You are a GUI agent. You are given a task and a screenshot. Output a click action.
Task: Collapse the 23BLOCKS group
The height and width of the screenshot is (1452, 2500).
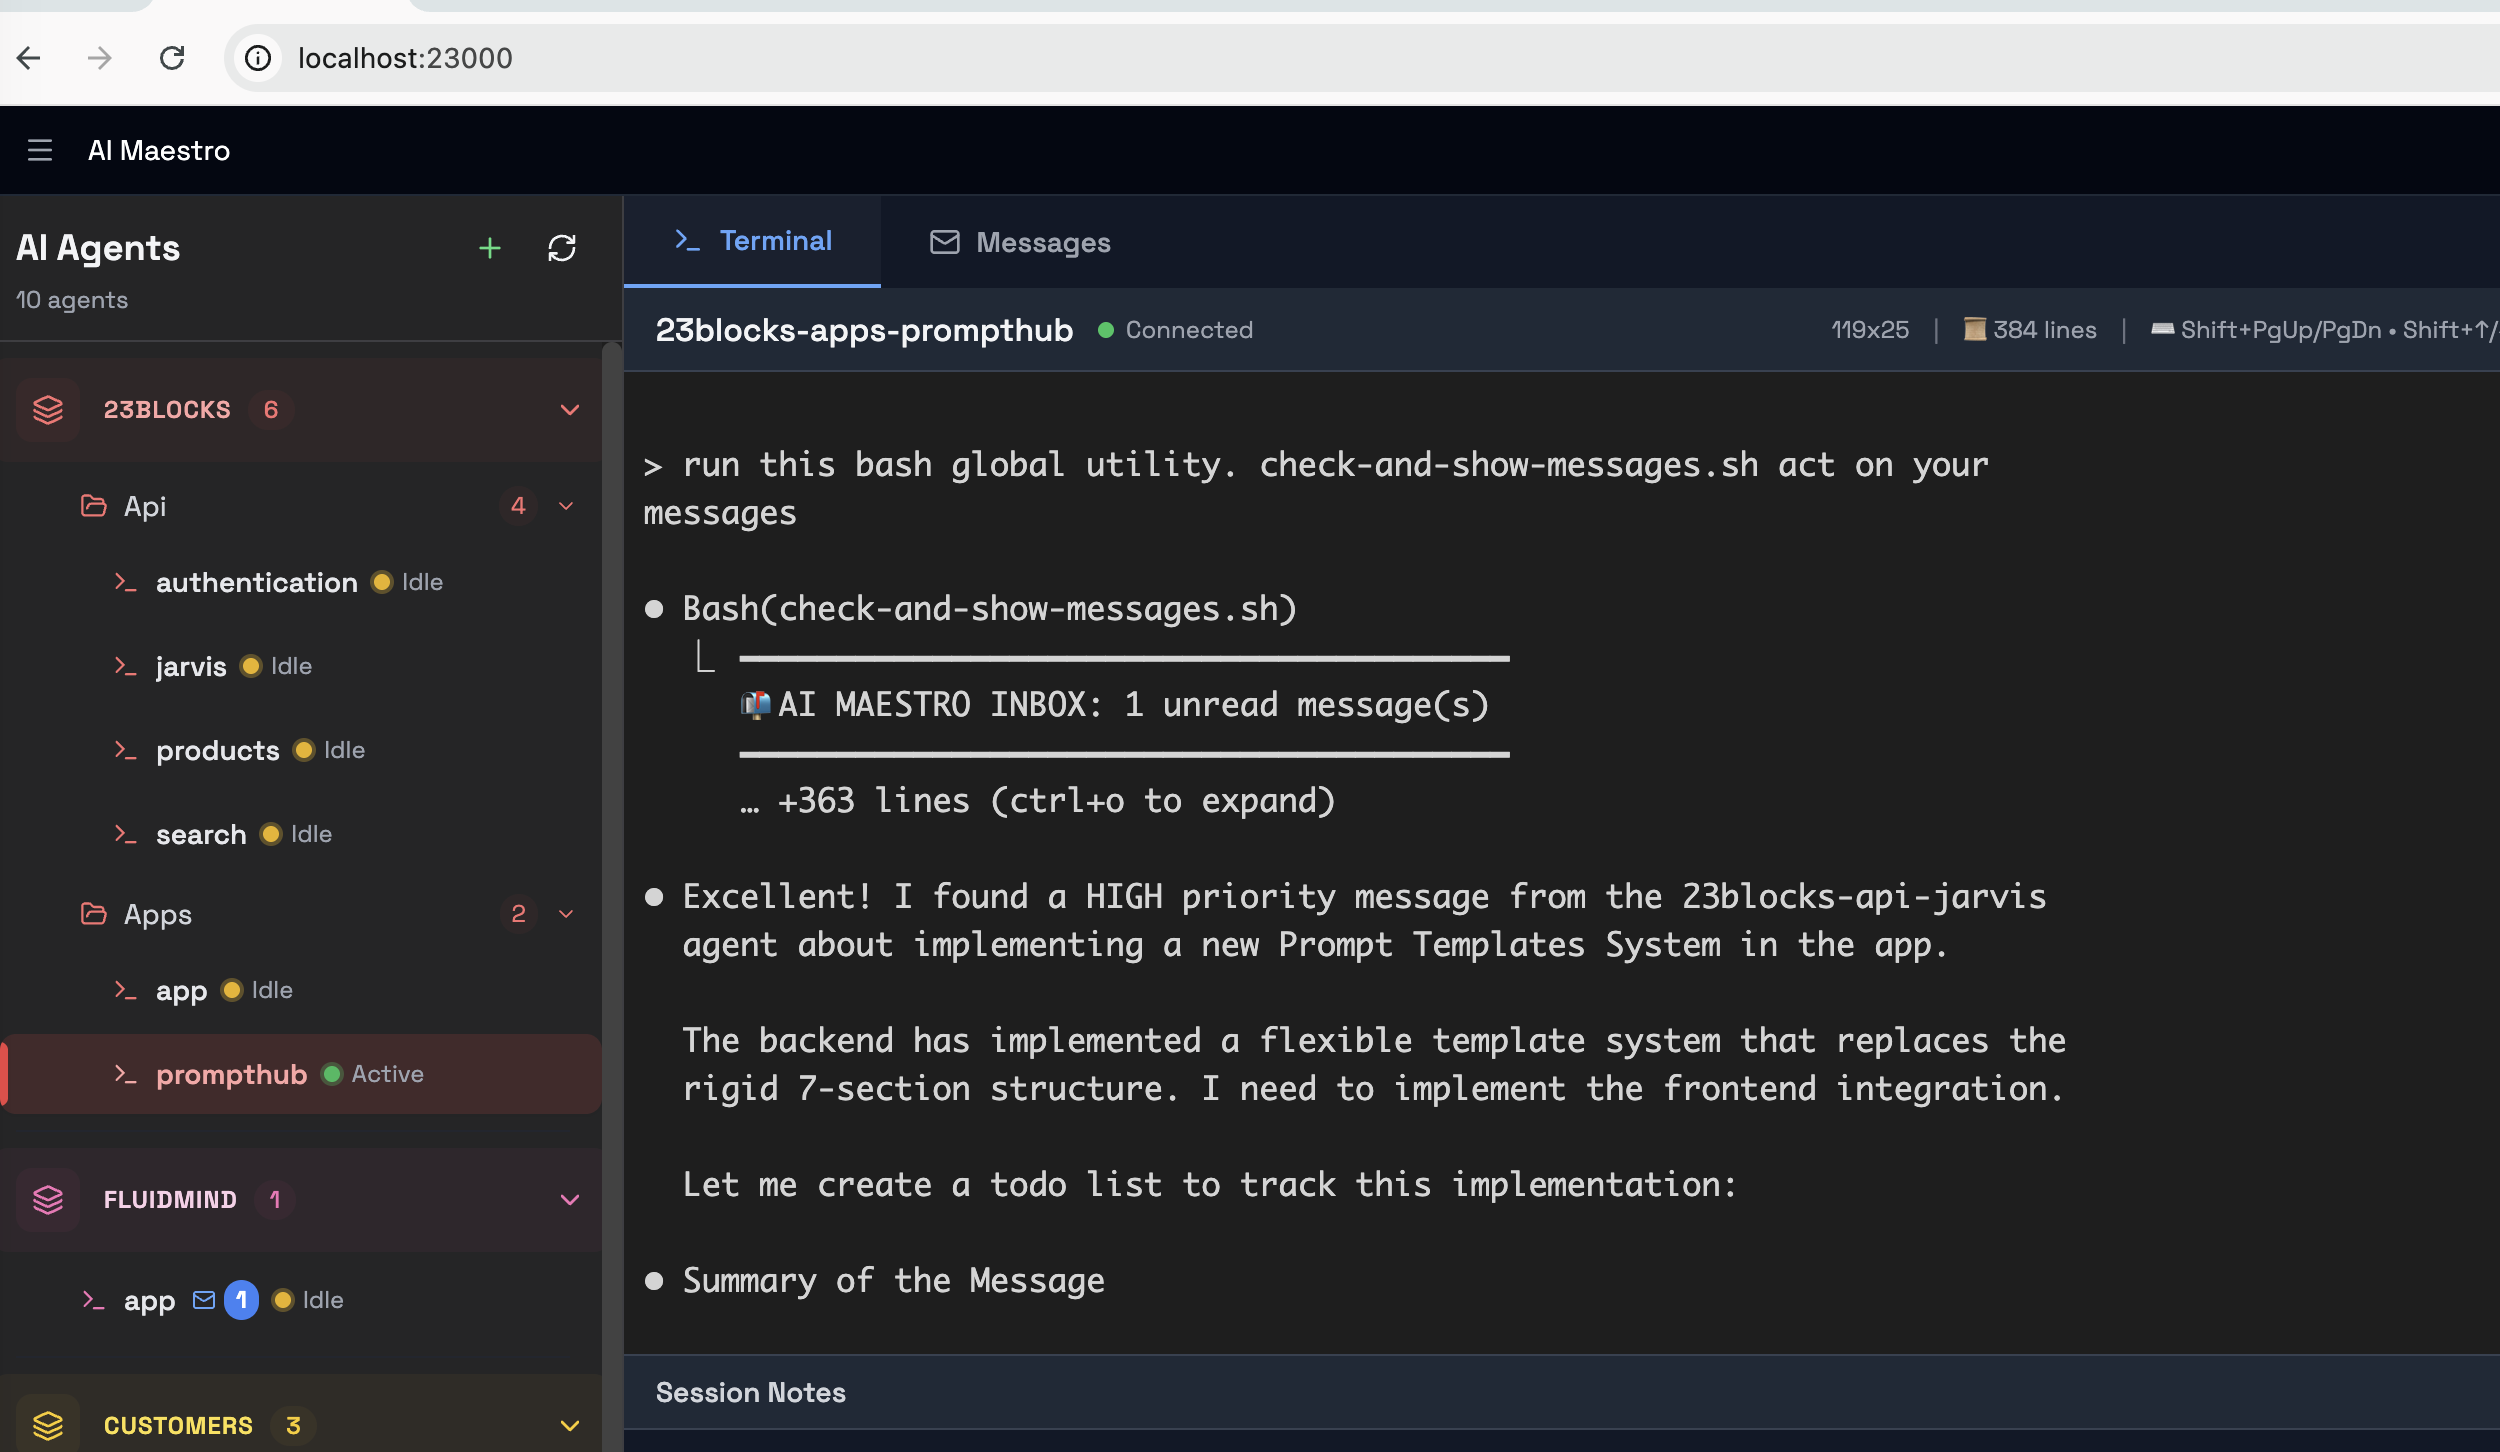point(569,409)
